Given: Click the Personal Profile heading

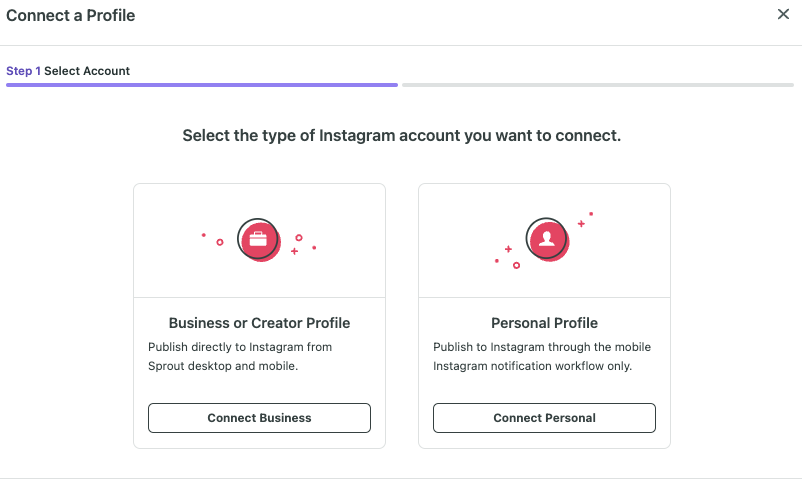Looking at the screenshot, I should 544,323.
